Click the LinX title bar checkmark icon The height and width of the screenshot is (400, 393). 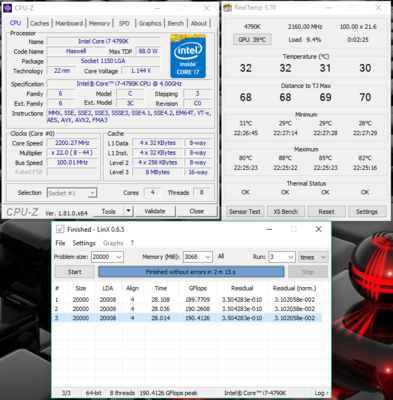click(60, 229)
